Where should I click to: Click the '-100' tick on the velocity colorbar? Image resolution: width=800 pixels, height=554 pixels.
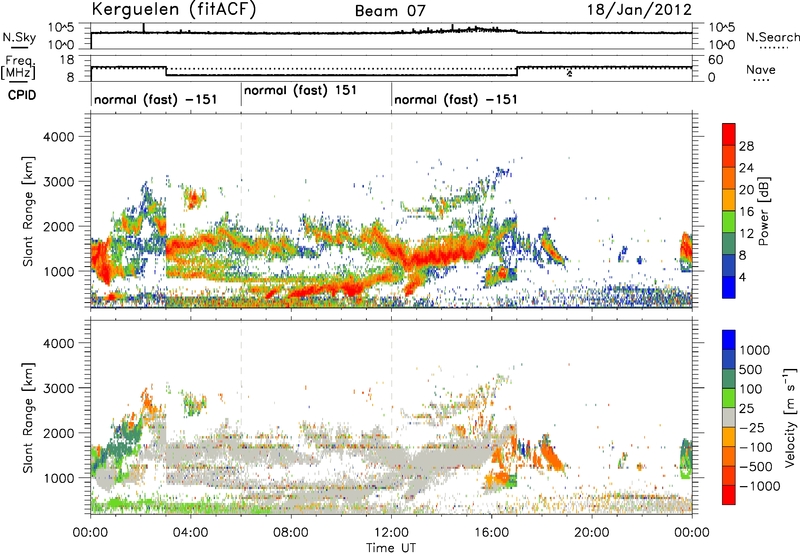(755, 447)
